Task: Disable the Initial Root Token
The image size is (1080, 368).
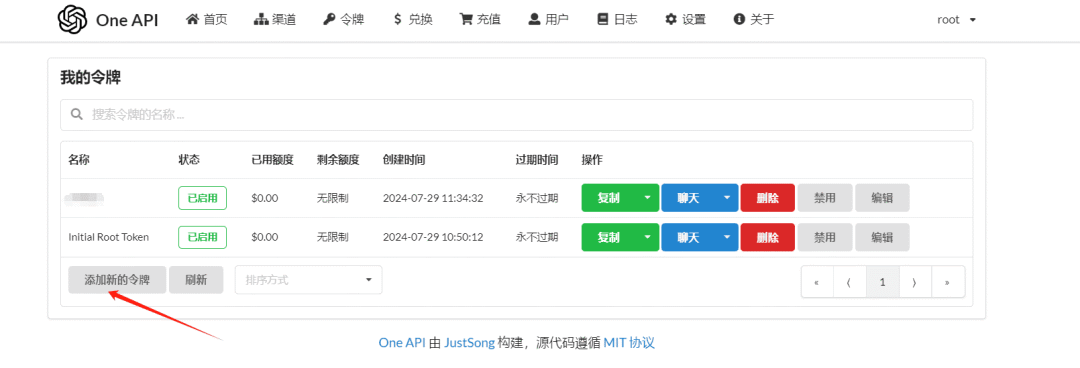Action: [825, 237]
